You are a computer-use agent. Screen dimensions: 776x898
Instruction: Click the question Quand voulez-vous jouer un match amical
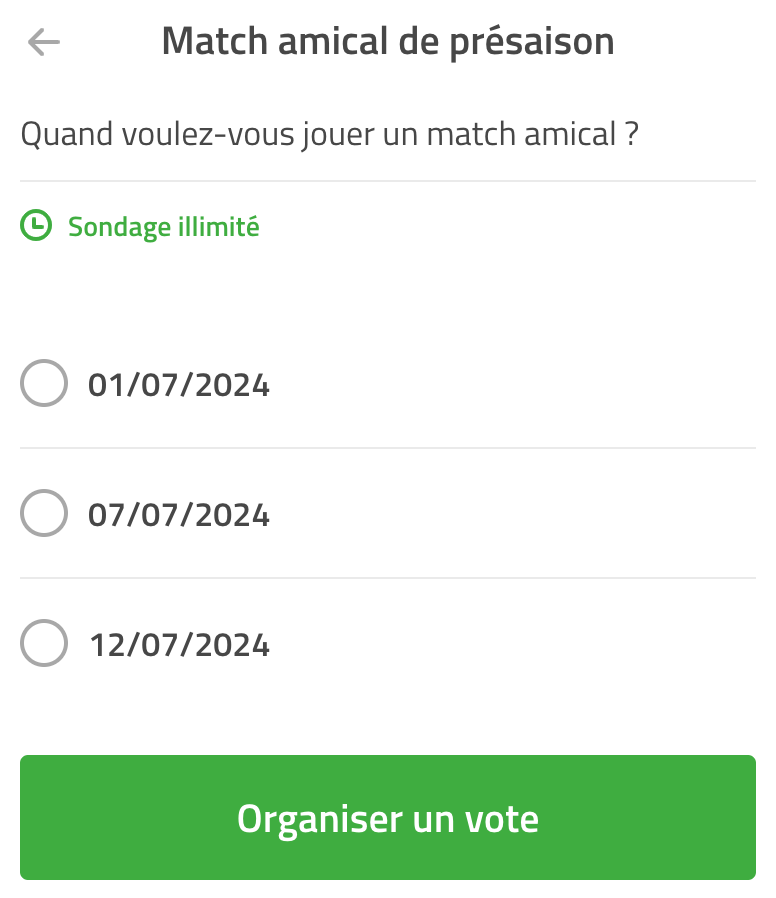(x=329, y=135)
